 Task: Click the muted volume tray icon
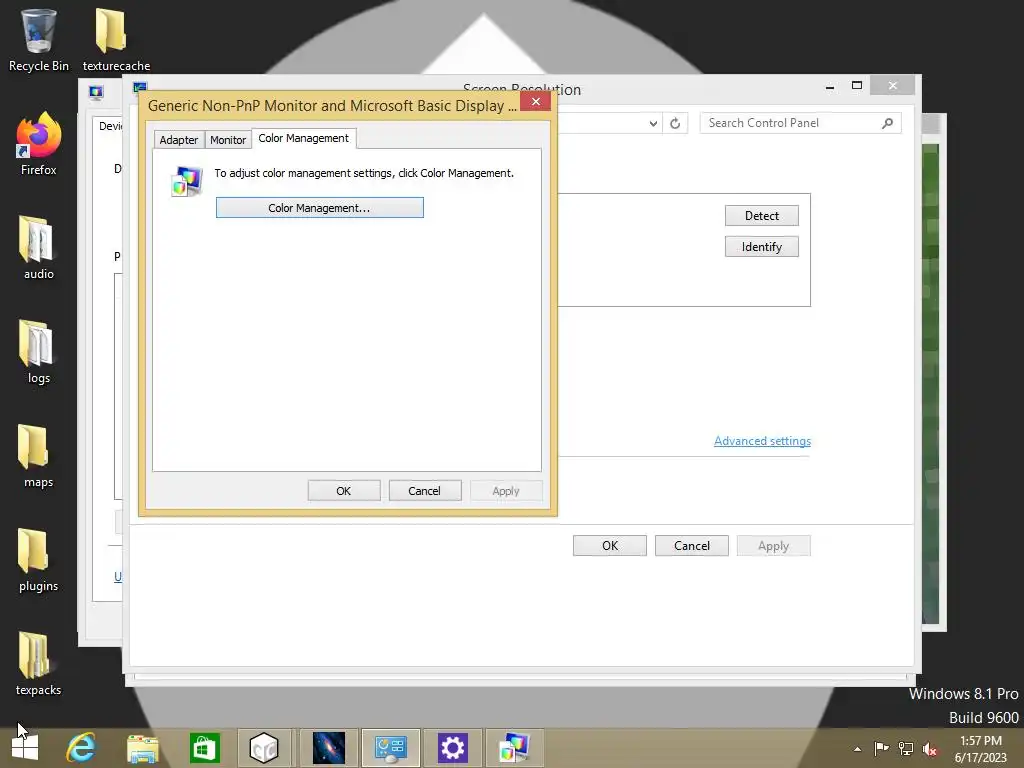[930, 749]
